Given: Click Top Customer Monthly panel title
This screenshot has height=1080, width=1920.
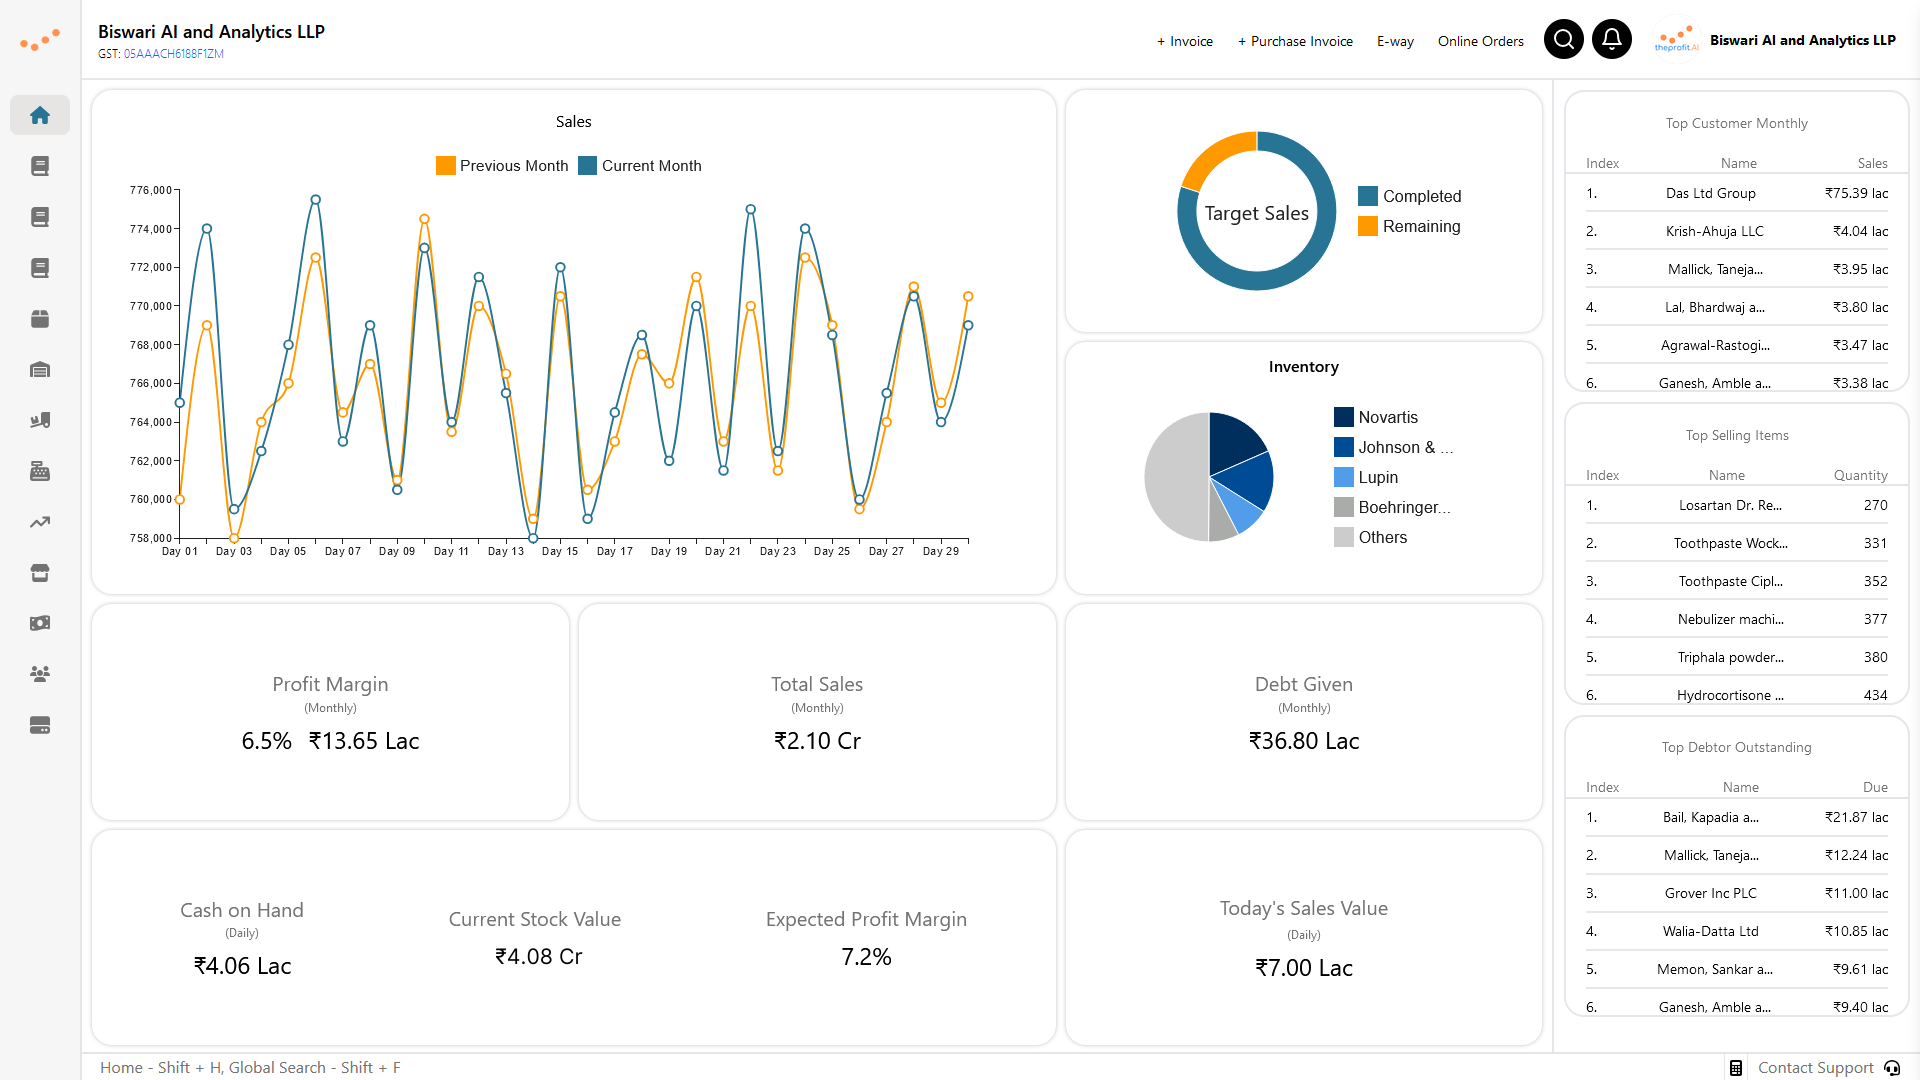Looking at the screenshot, I should coord(1737,124).
